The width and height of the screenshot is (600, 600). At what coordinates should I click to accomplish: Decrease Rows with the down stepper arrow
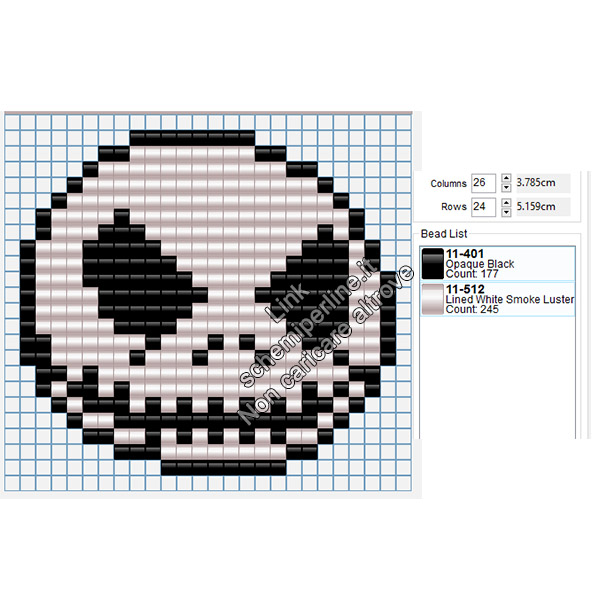pyautogui.click(x=506, y=212)
